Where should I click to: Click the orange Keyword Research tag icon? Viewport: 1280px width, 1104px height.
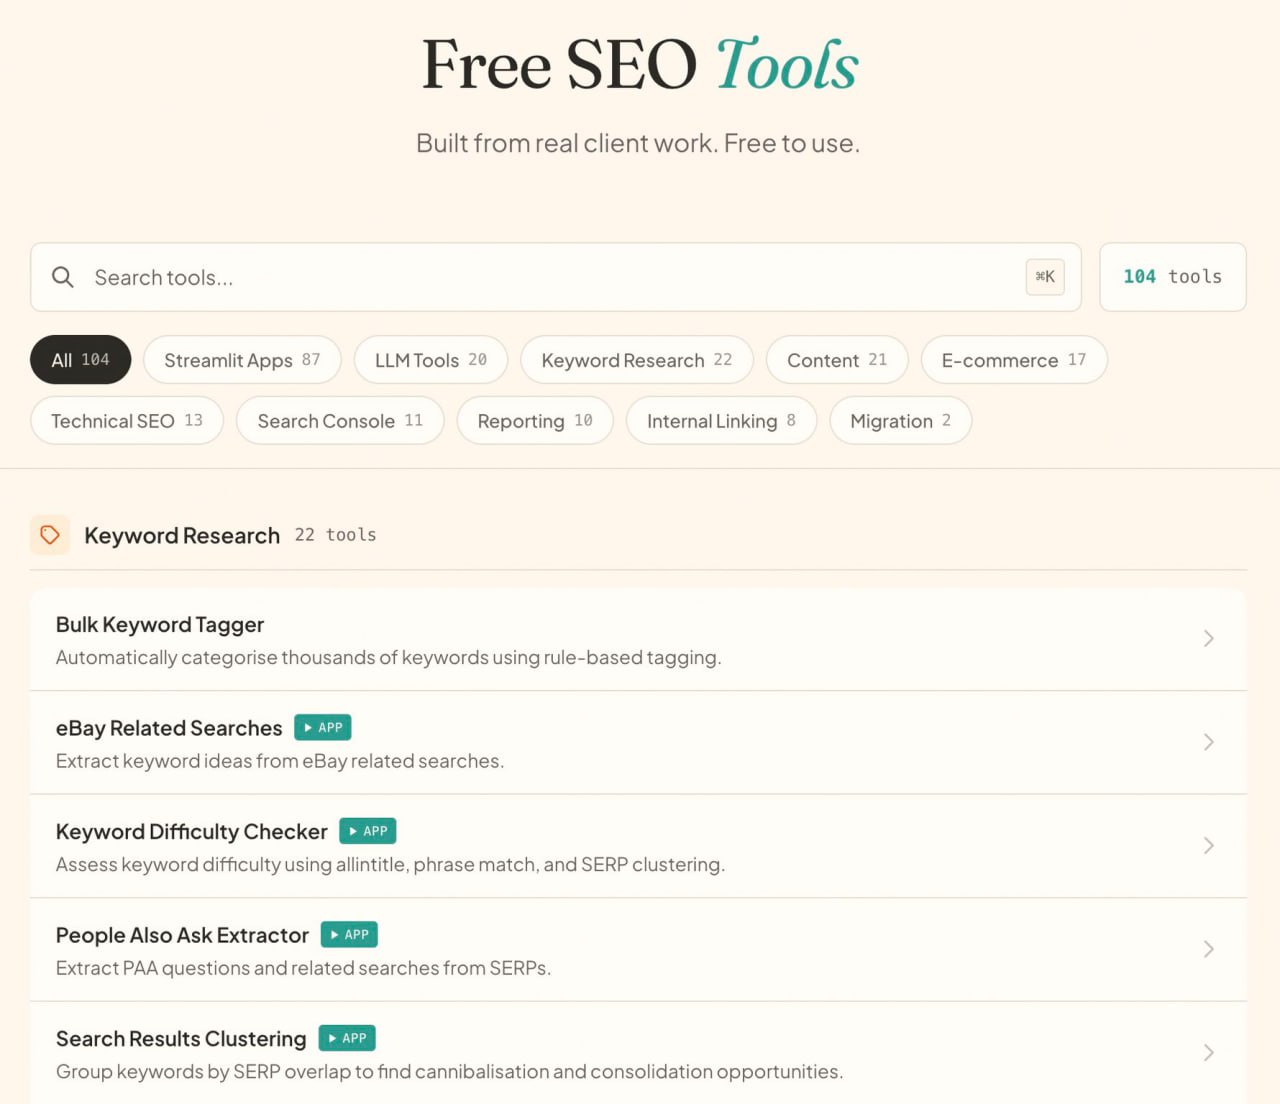pos(50,535)
